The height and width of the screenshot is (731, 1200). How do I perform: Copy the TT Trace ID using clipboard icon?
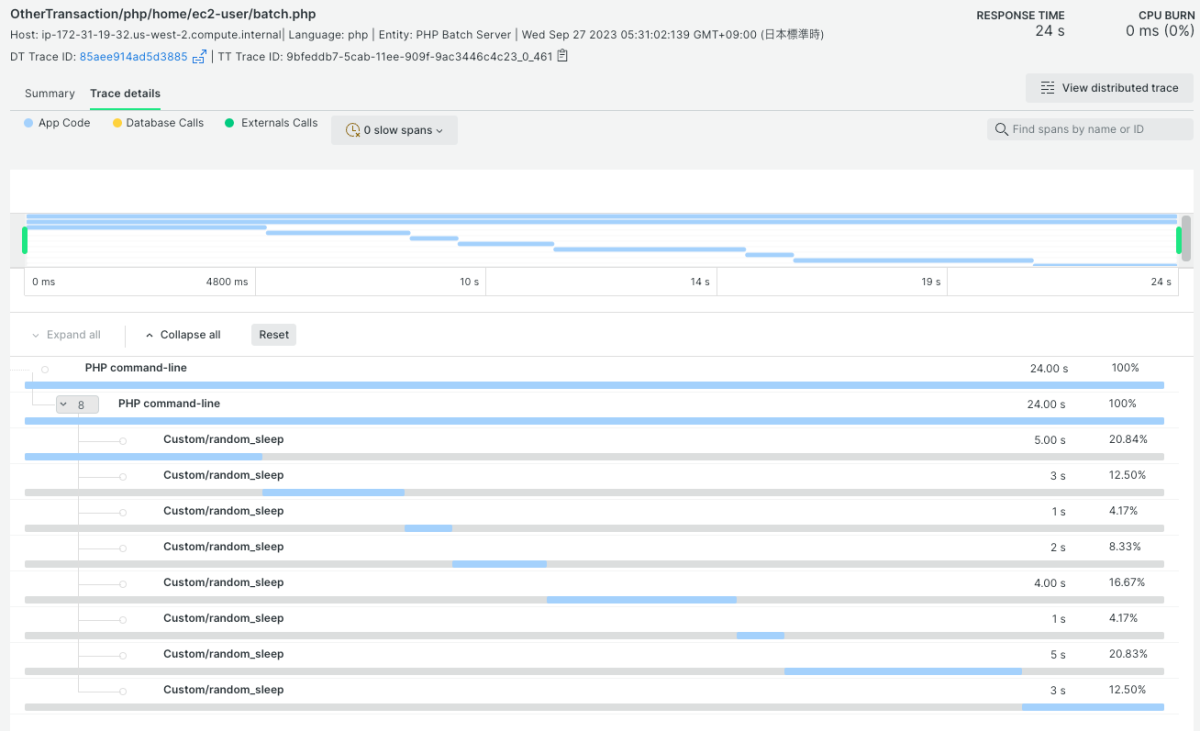coord(563,56)
